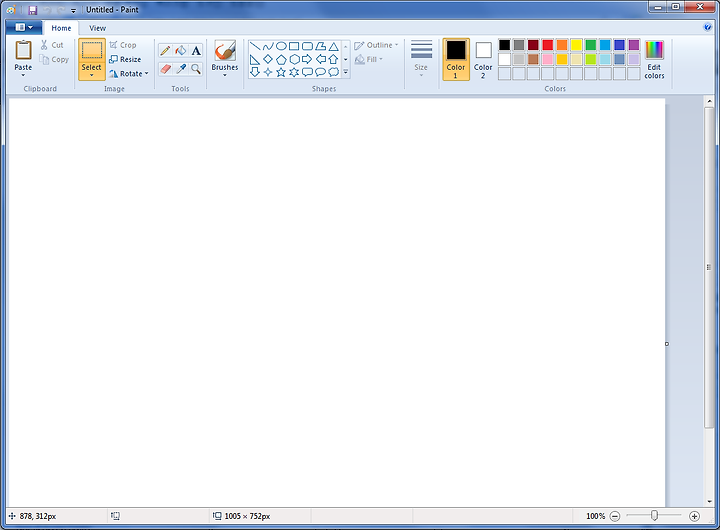The height and width of the screenshot is (530, 720).
Task: Pick the green color swatch
Action: [591, 45]
